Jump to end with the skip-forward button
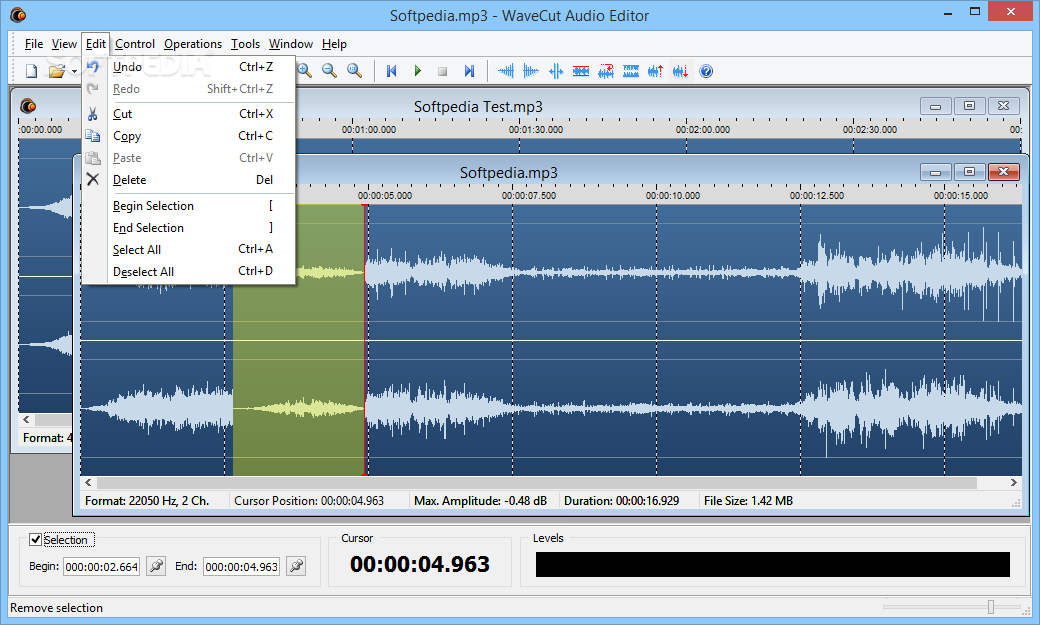The image size is (1040, 625). point(469,71)
